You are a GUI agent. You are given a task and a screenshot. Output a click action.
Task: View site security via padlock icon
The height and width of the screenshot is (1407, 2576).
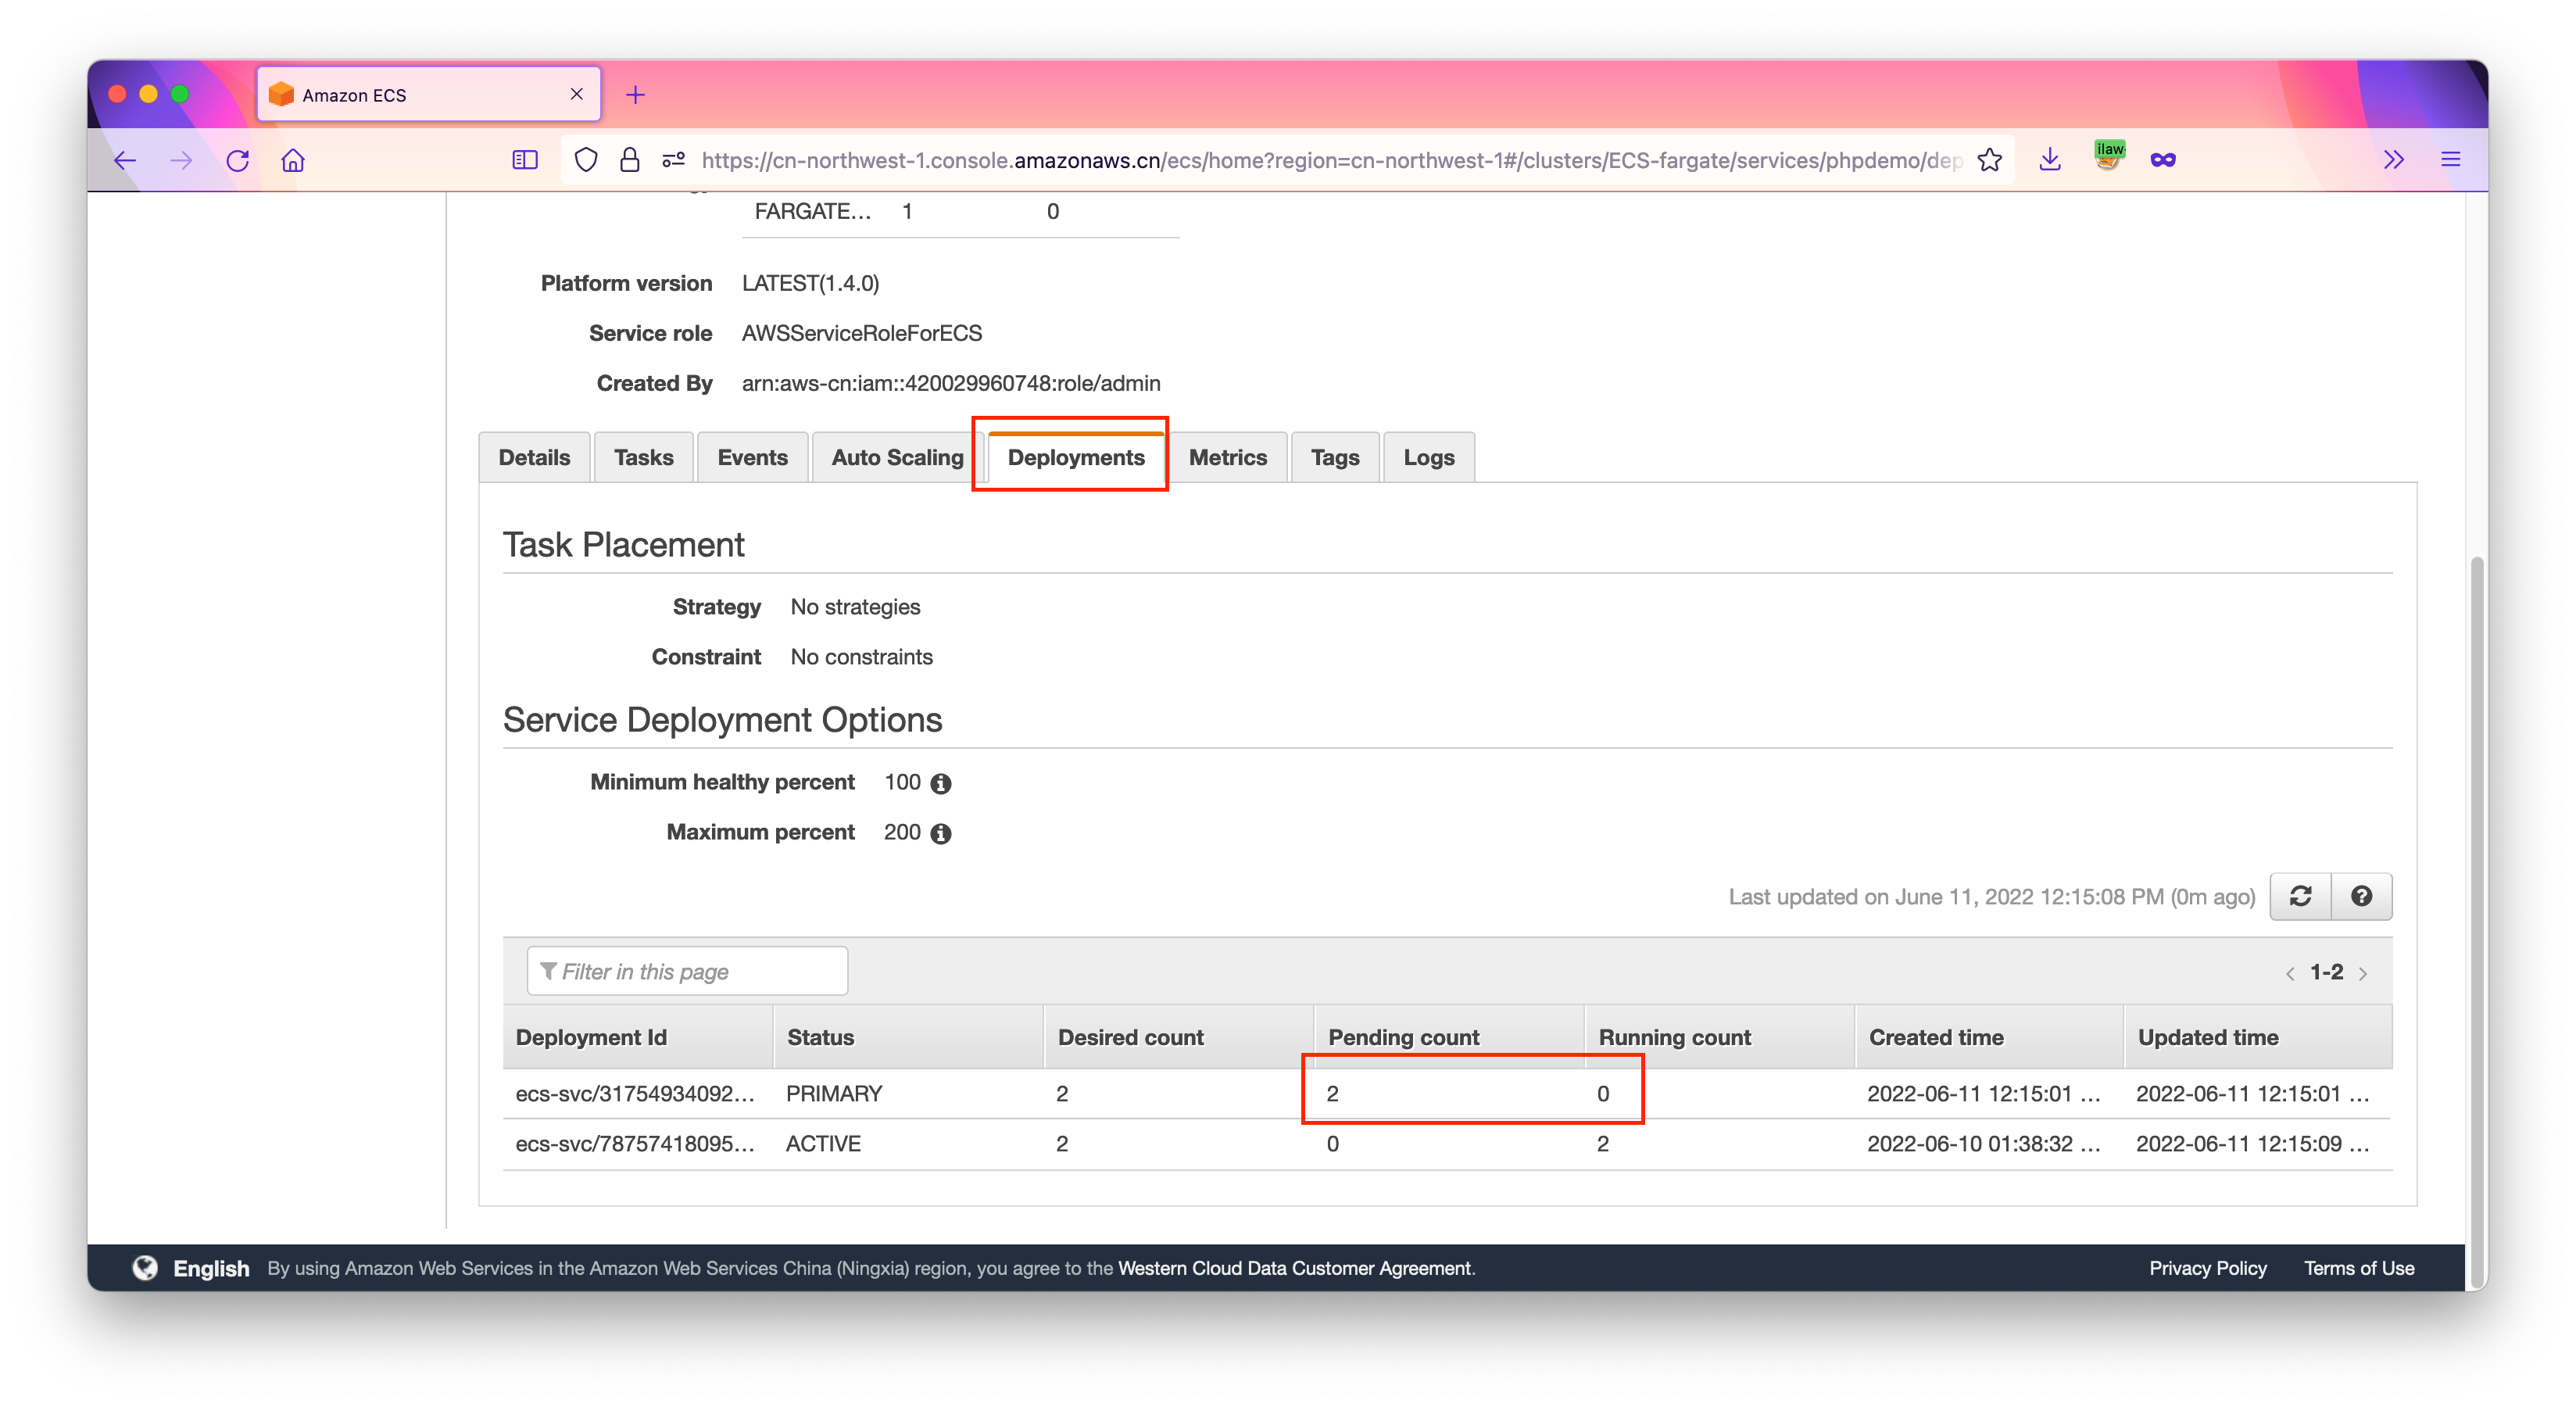[629, 160]
